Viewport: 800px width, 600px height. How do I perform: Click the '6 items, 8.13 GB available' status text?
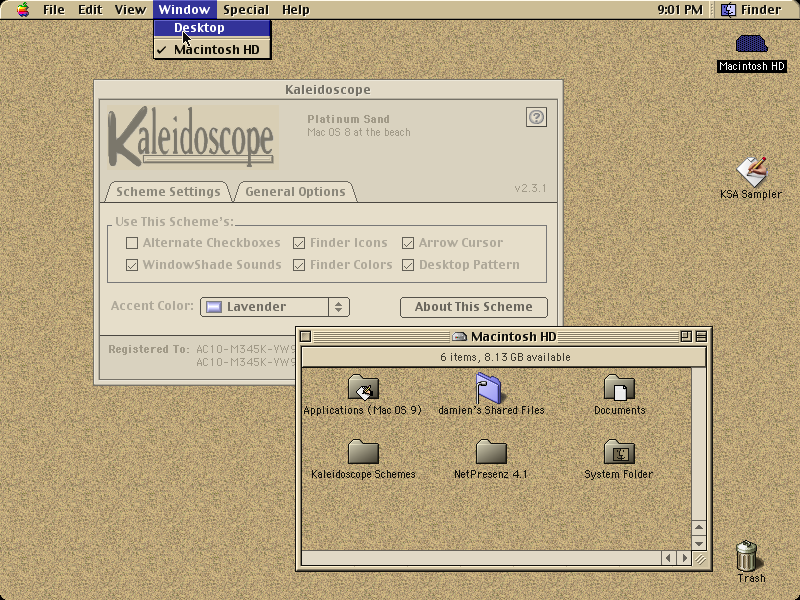tap(505, 357)
